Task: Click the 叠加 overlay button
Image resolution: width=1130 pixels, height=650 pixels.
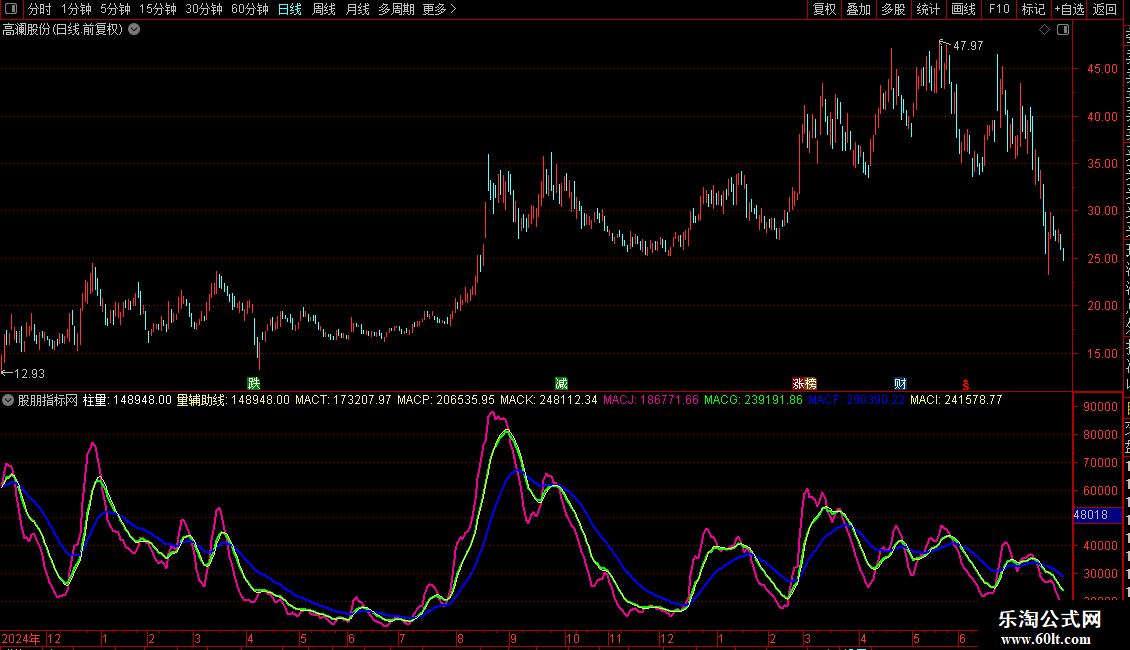Action: coord(859,9)
